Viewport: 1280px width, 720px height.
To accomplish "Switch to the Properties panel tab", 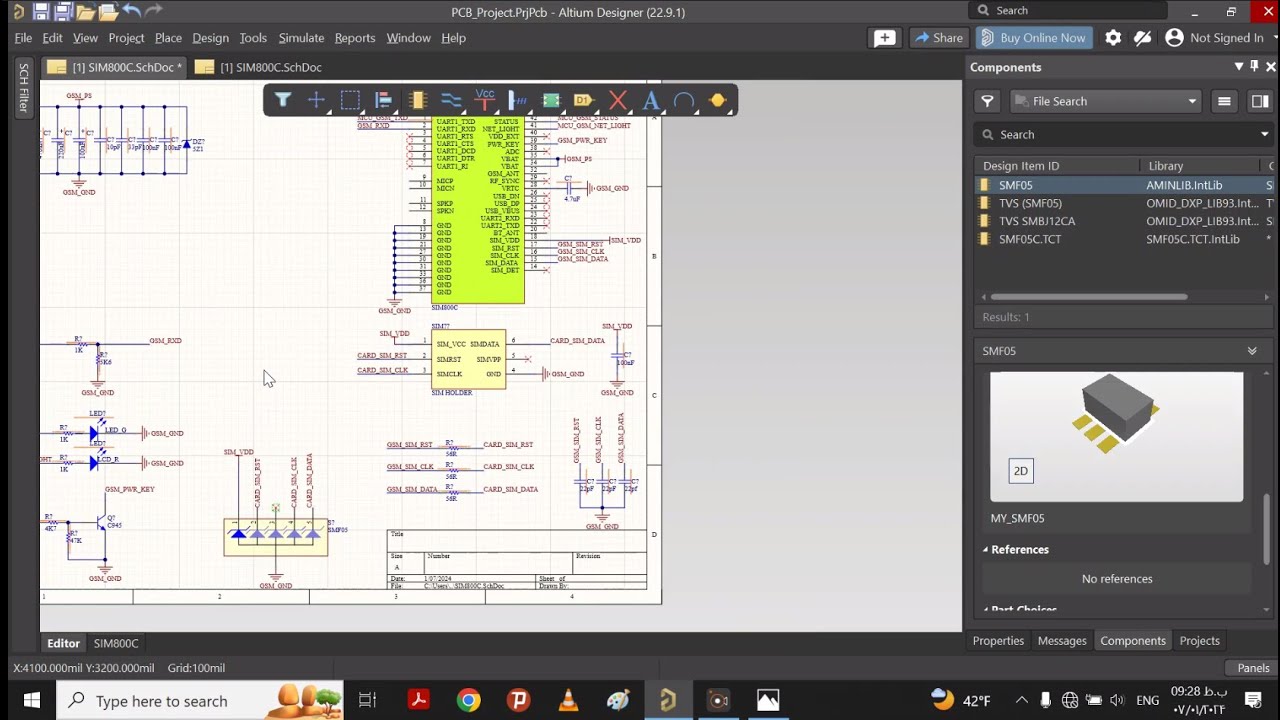I will point(998,641).
